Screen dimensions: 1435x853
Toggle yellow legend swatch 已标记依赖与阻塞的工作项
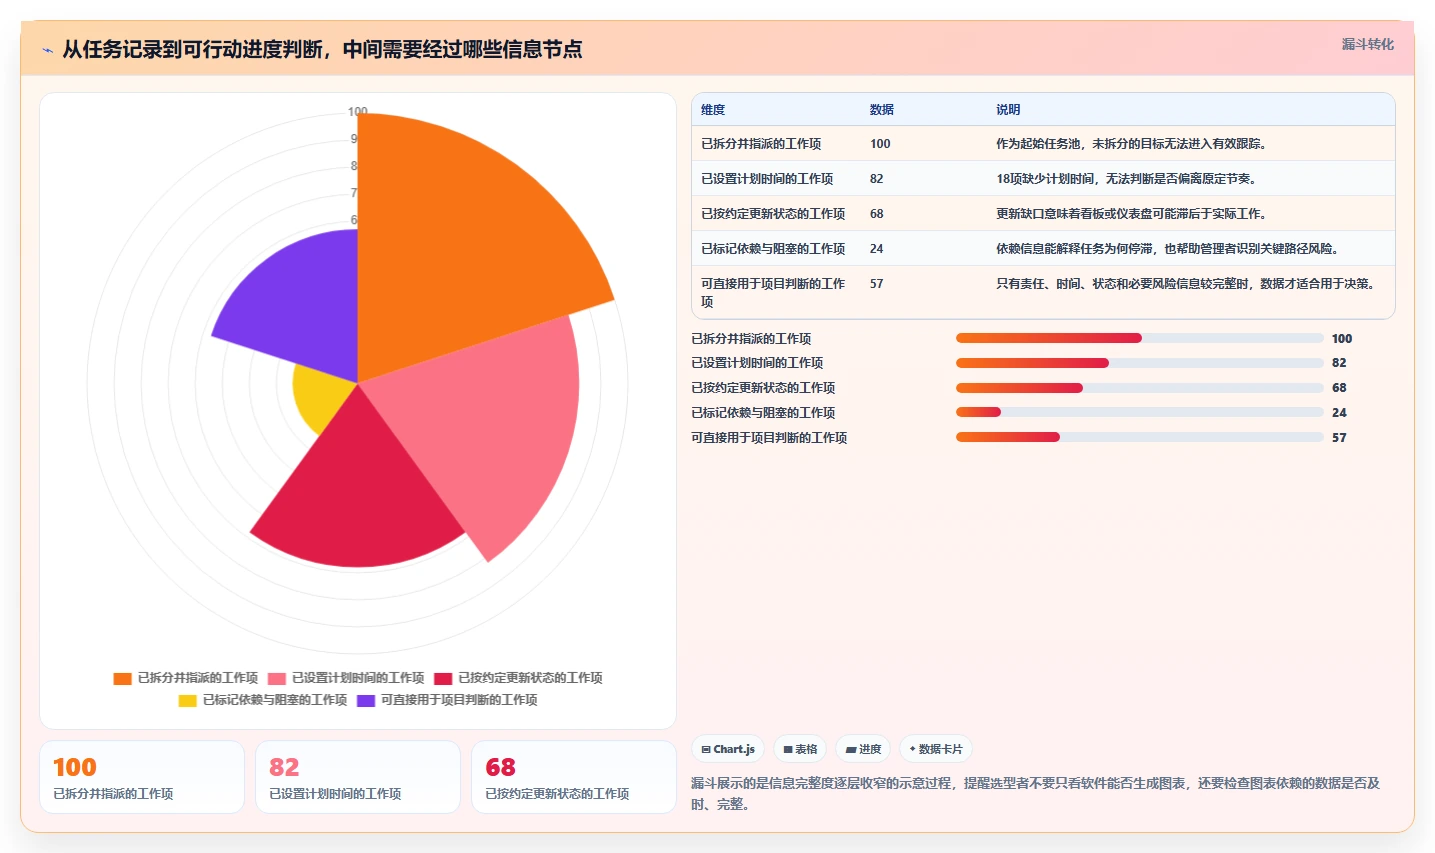point(188,700)
